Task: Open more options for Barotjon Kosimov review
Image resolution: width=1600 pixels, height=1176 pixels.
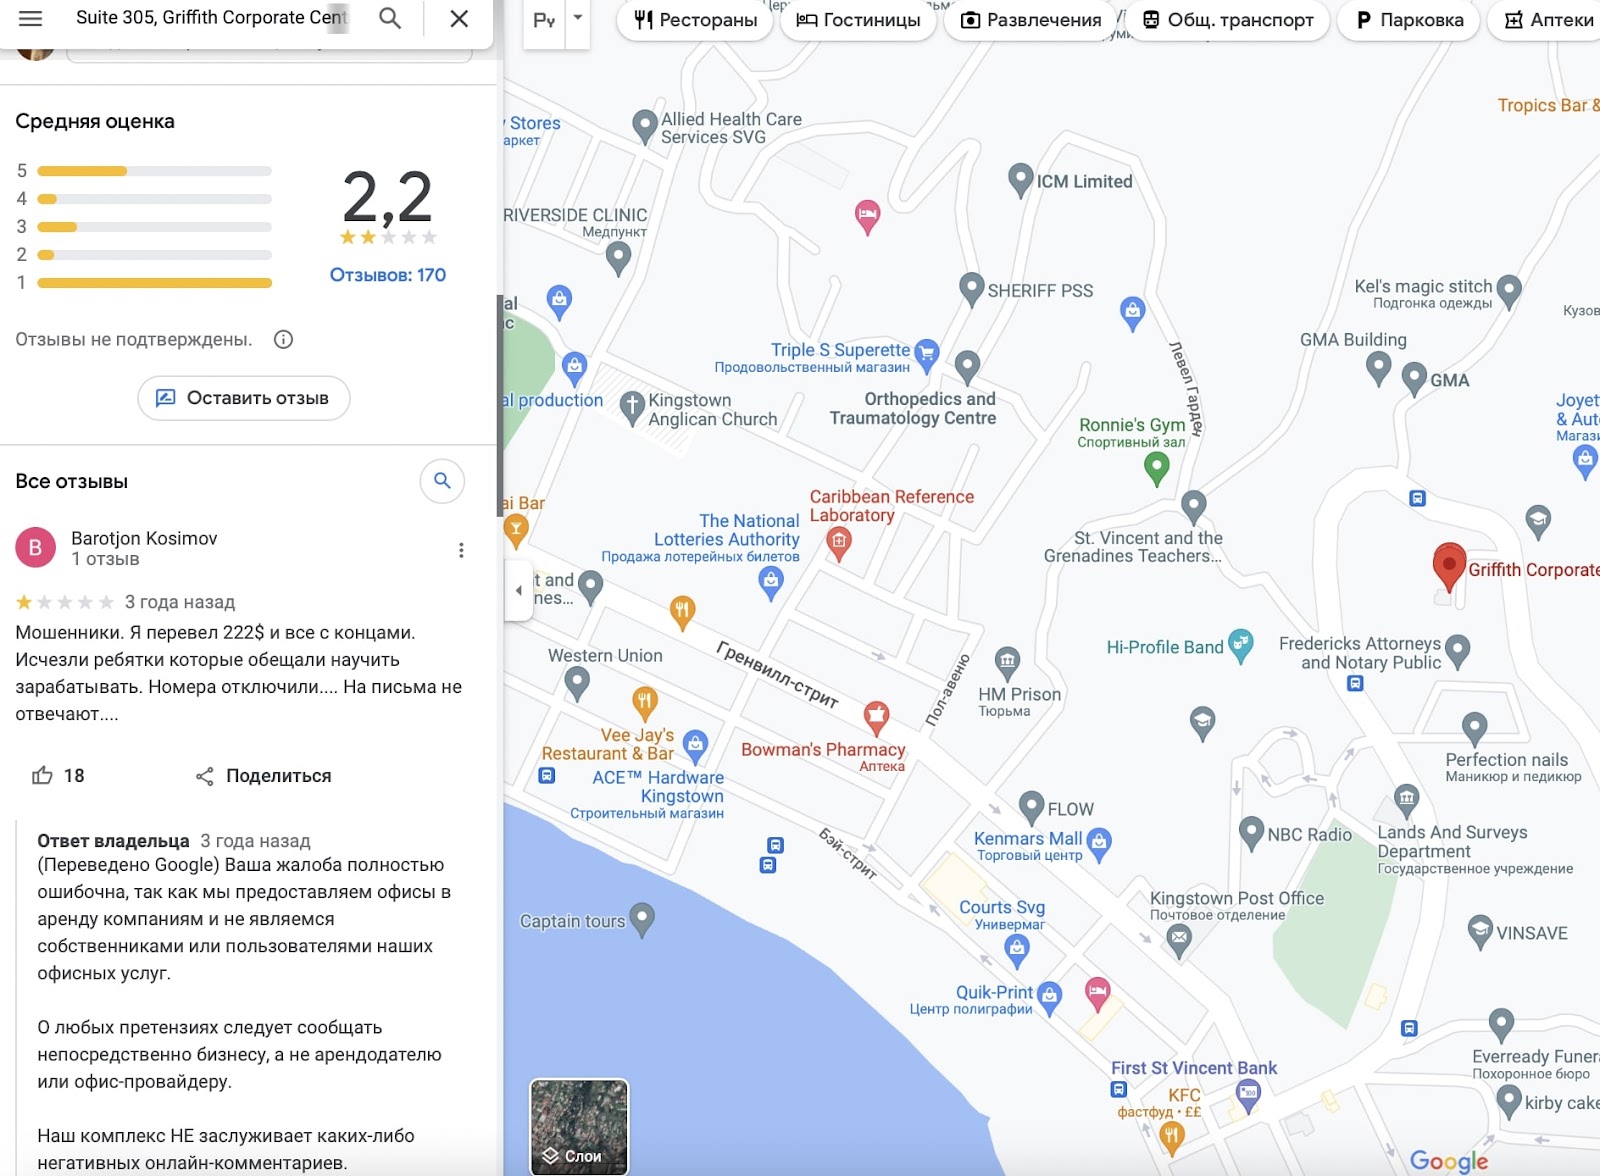Action: click(461, 550)
